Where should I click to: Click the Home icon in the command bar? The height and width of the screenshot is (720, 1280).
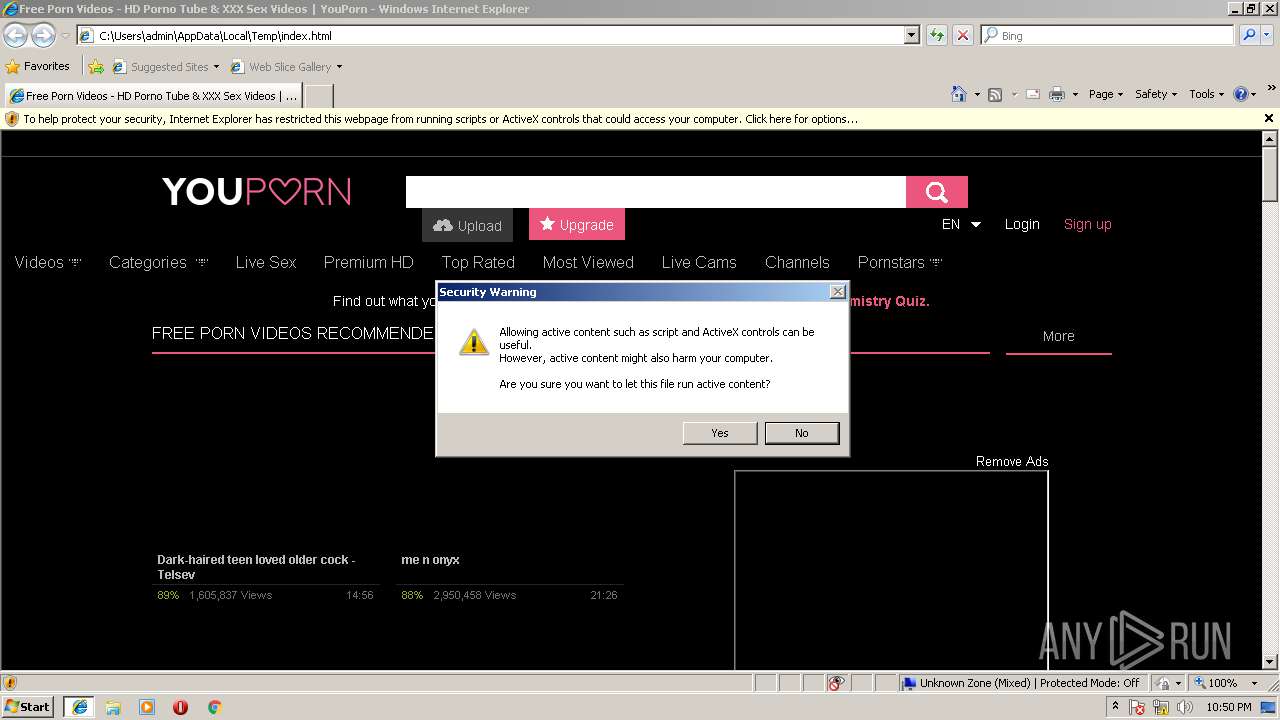(x=958, y=94)
